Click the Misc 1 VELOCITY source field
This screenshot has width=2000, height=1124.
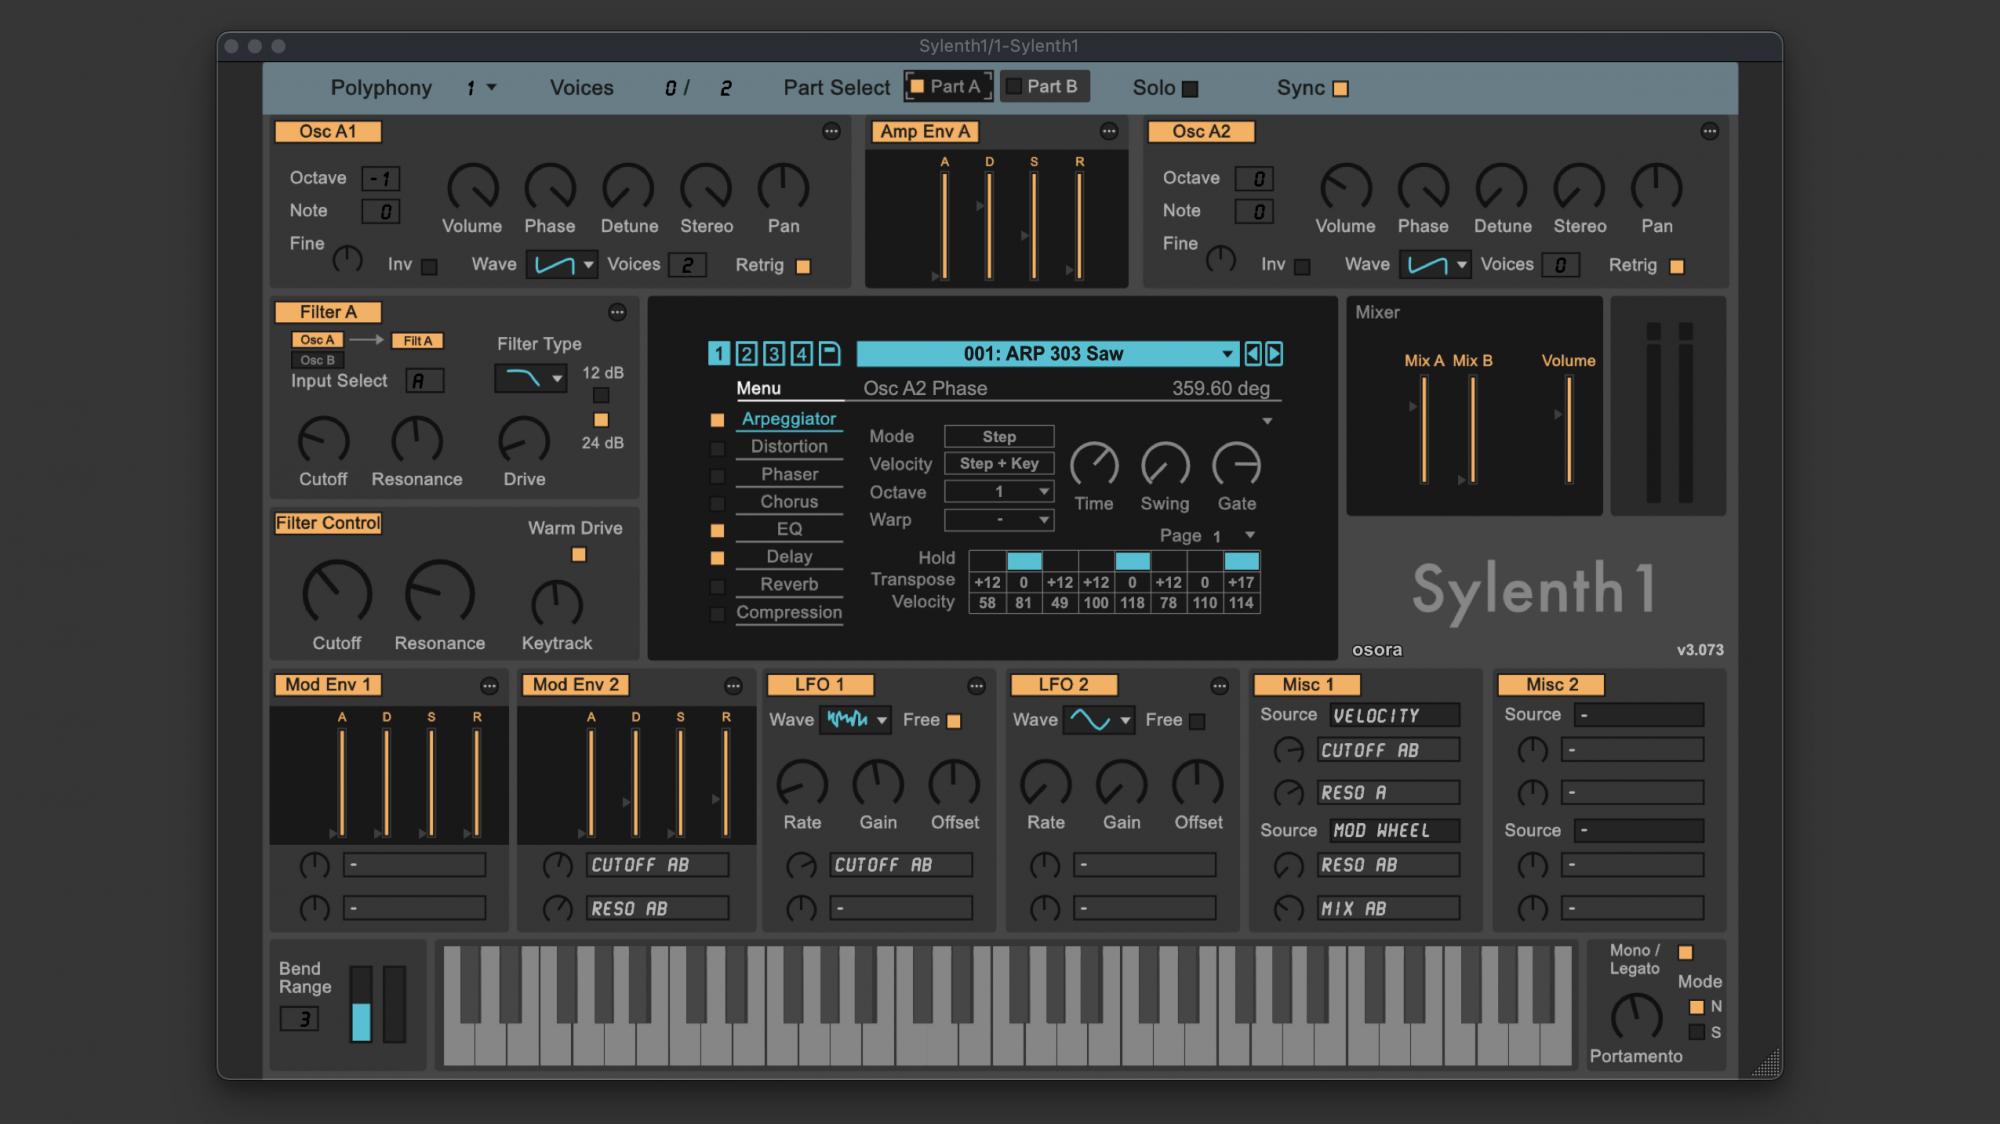point(1394,716)
